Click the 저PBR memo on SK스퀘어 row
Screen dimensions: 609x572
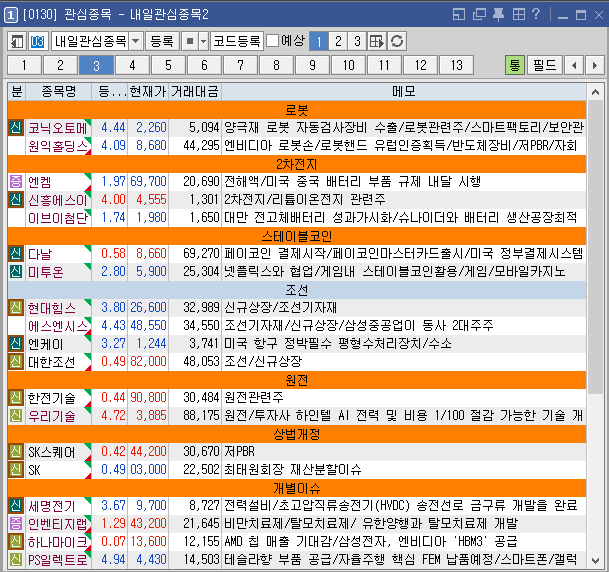click(x=240, y=451)
